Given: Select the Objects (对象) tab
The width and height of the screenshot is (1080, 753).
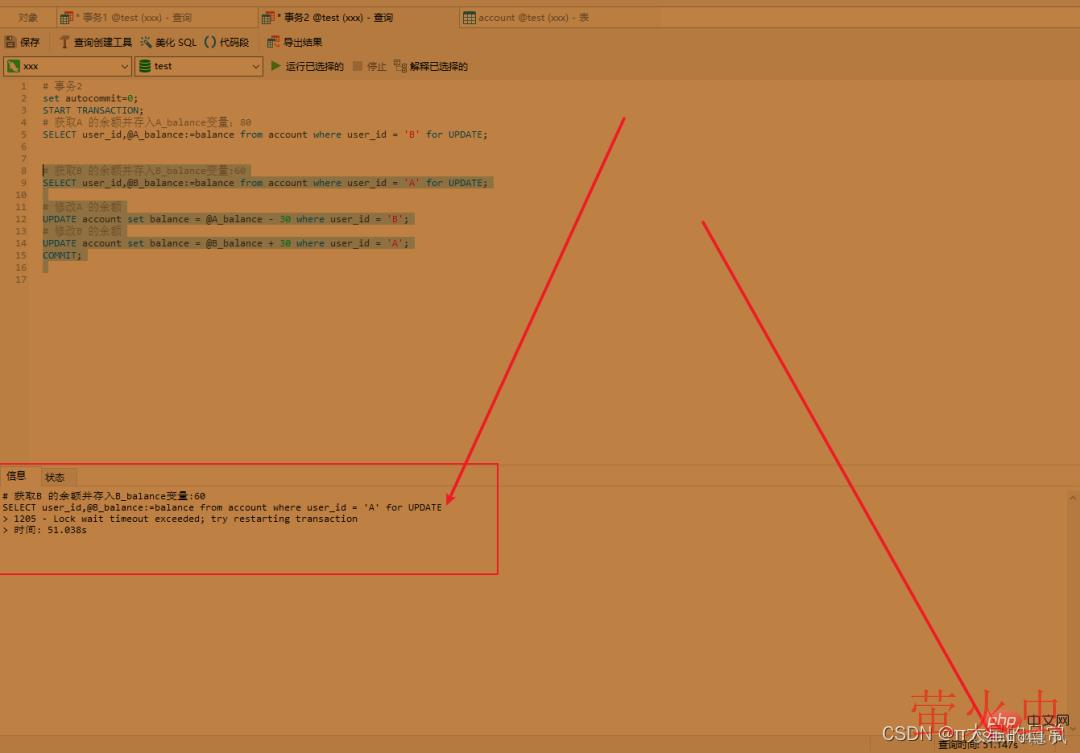Looking at the screenshot, I should [28, 18].
